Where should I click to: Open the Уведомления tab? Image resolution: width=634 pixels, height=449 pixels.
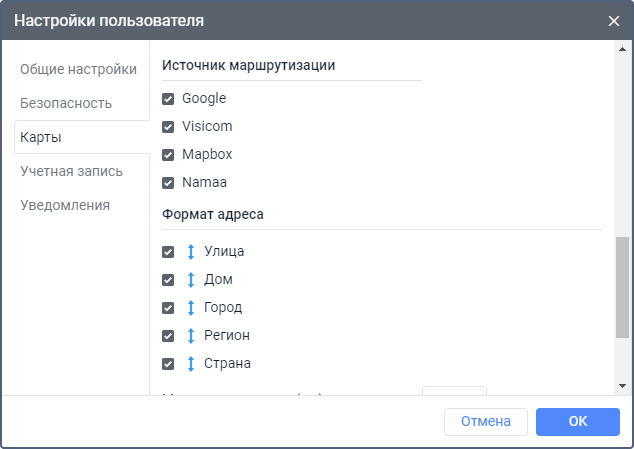click(65, 205)
